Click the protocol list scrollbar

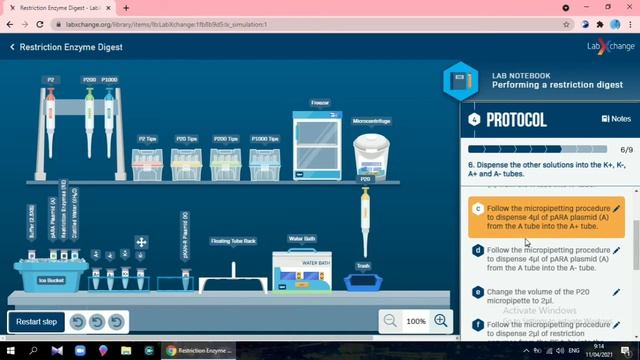pos(636,245)
